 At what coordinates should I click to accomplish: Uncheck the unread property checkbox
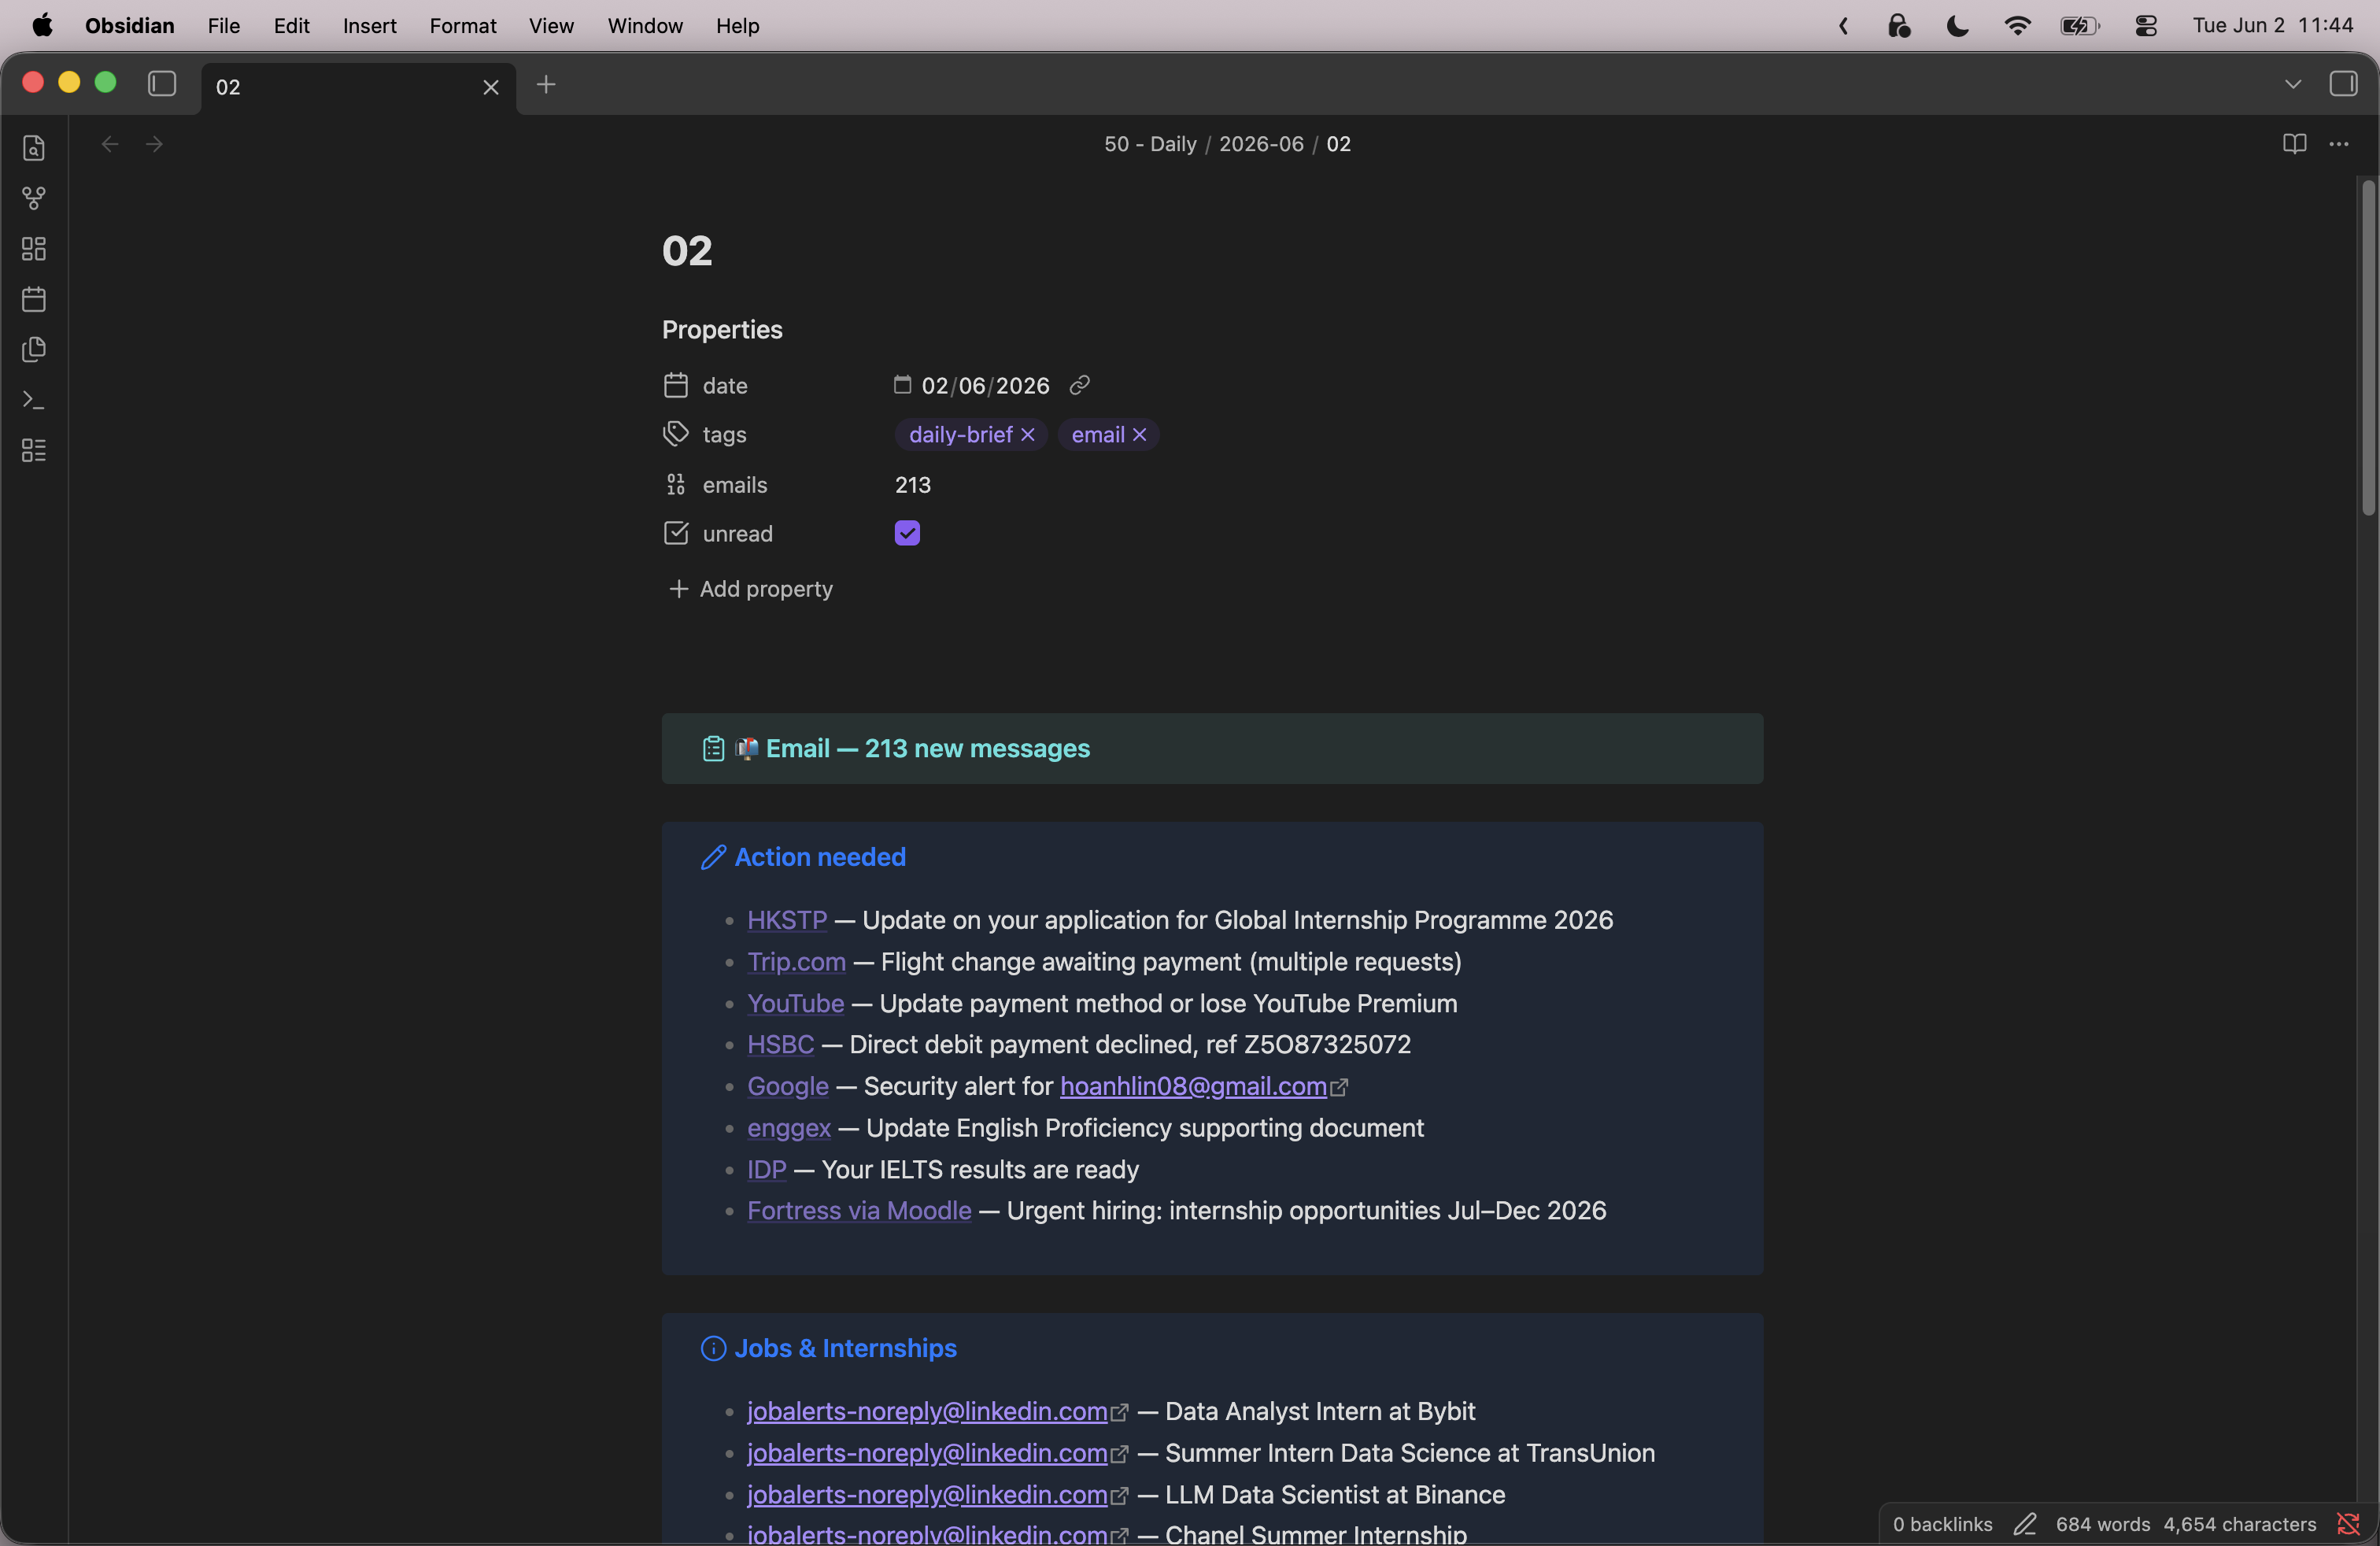[907, 533]
